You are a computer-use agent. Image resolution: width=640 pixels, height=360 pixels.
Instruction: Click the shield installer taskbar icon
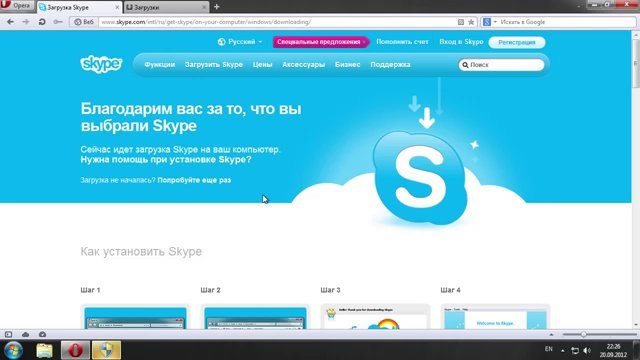tap(106, 350)
